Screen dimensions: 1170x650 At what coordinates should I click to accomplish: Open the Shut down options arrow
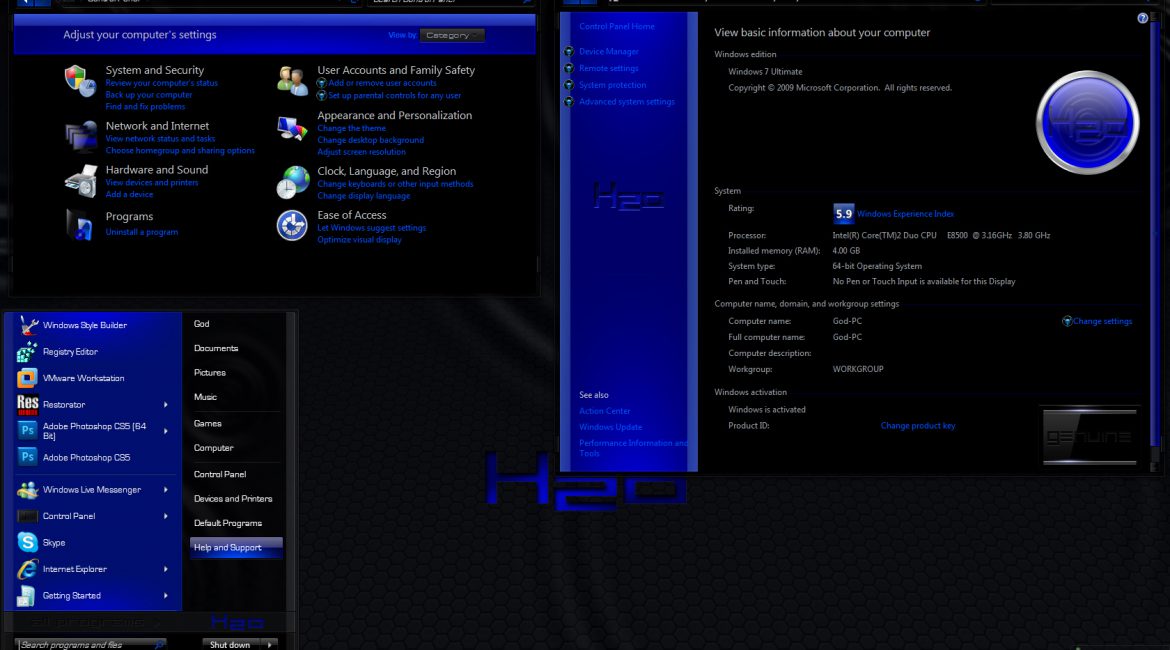[270, 645]
